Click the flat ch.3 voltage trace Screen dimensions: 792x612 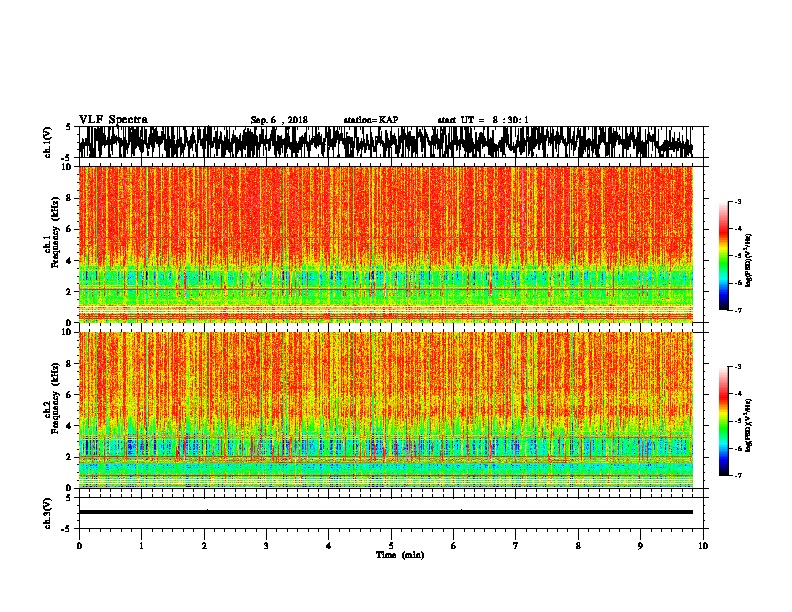point(386,512)
